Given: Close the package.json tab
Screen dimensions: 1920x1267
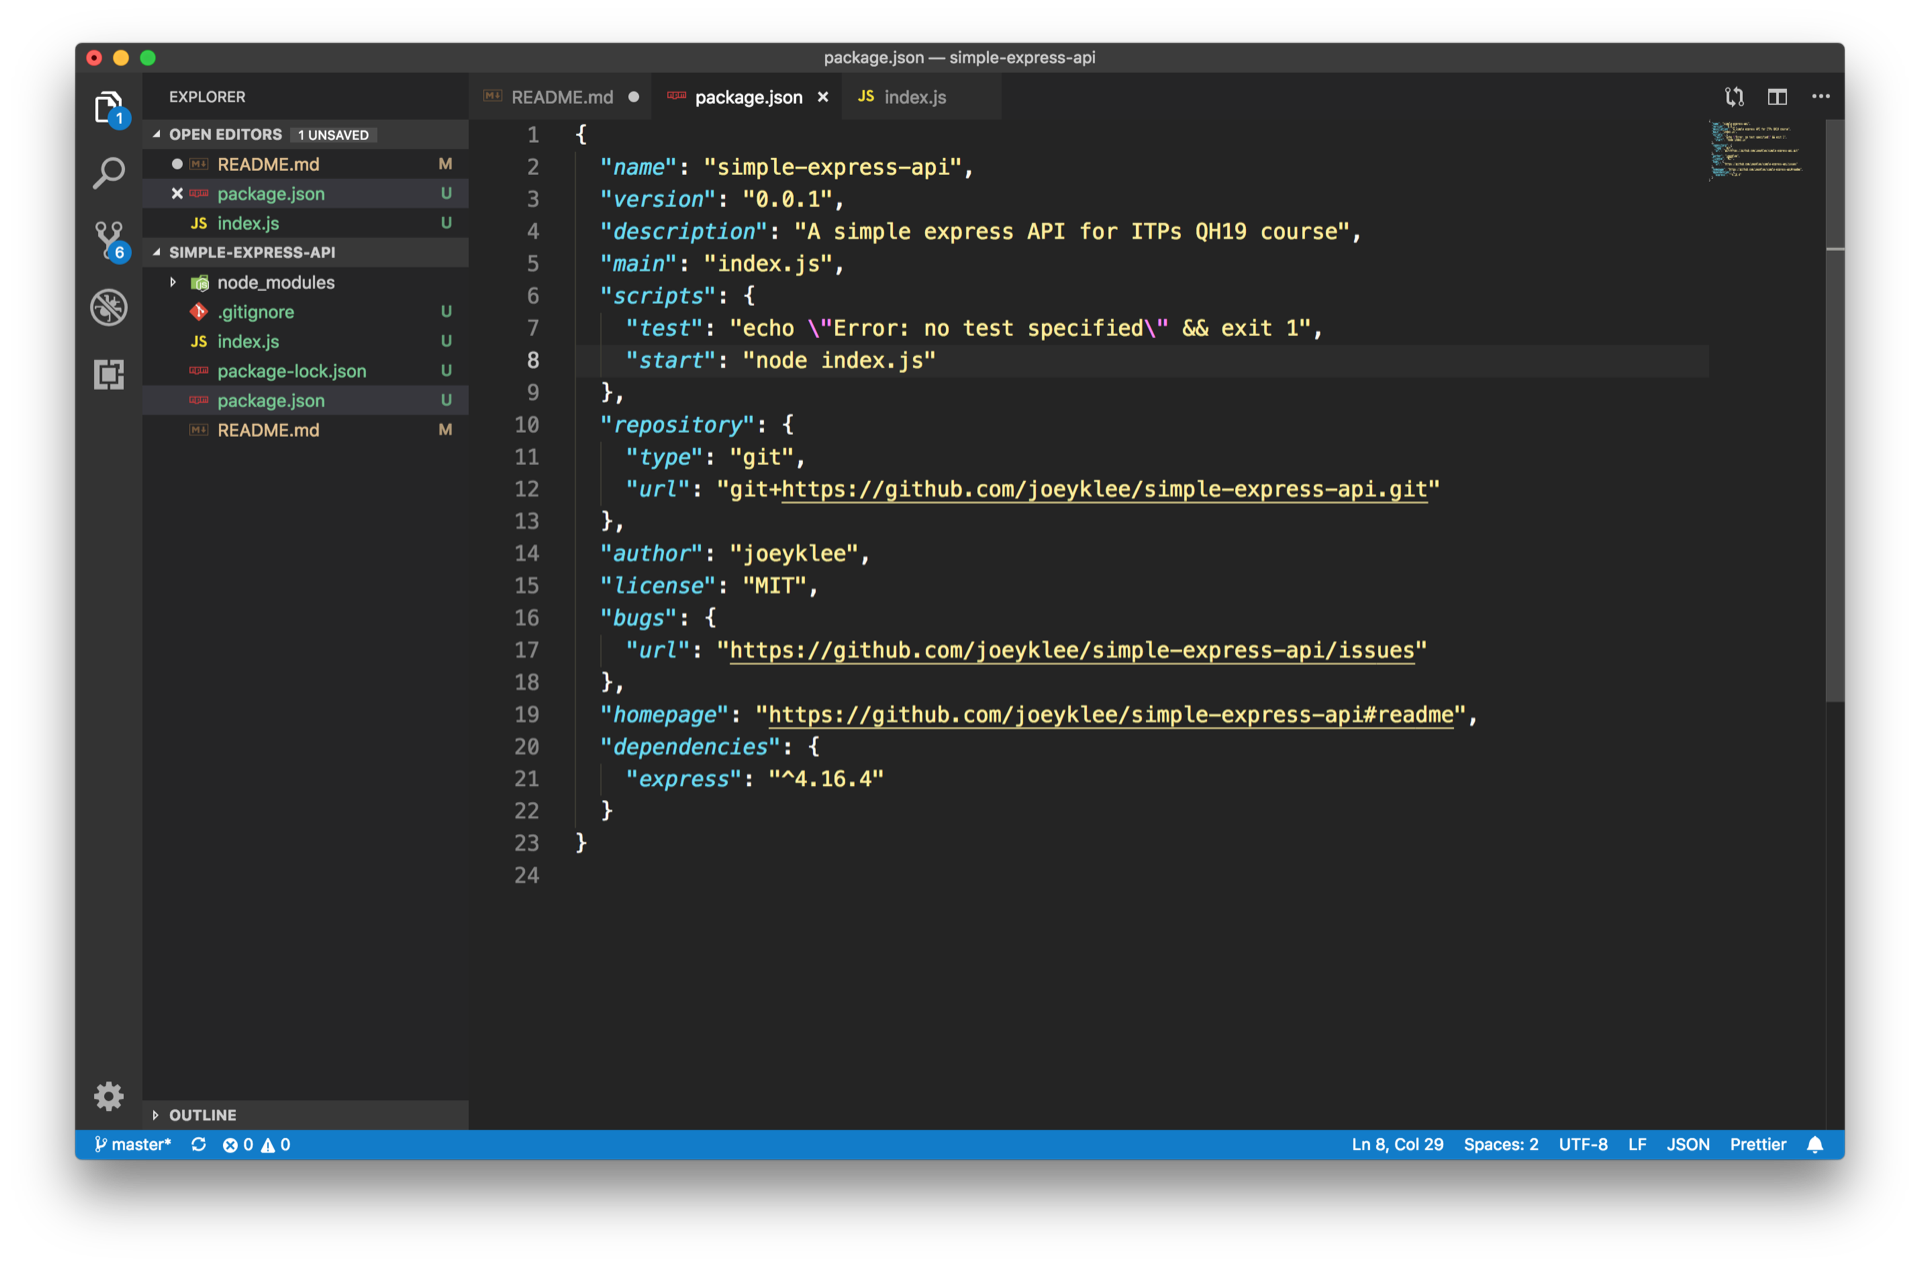Looking at the screenshot, I should click(823, 97).
